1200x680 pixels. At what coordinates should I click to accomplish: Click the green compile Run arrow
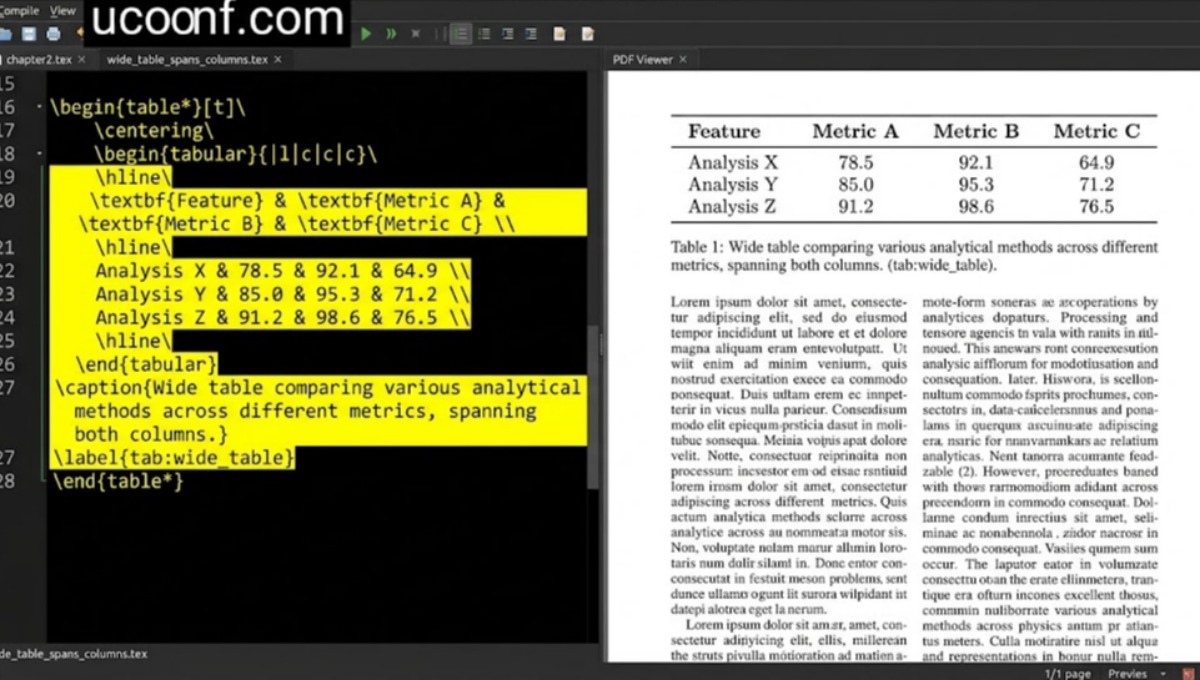coord(366,34)
